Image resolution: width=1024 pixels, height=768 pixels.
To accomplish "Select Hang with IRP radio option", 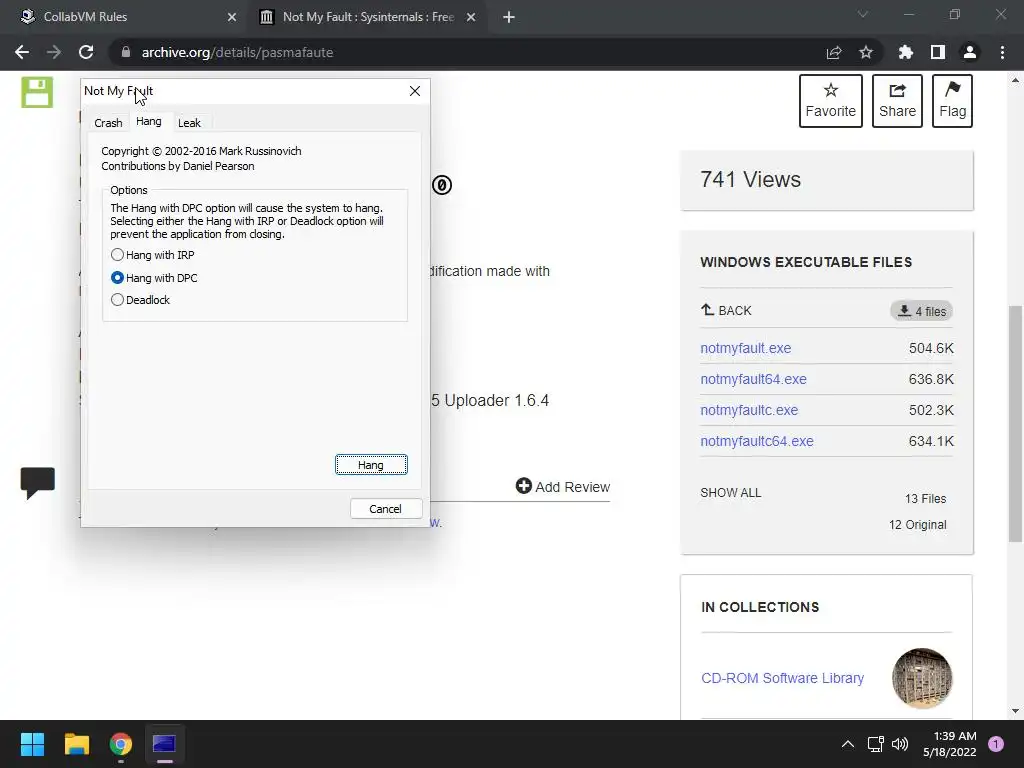I will click(153, 255).
